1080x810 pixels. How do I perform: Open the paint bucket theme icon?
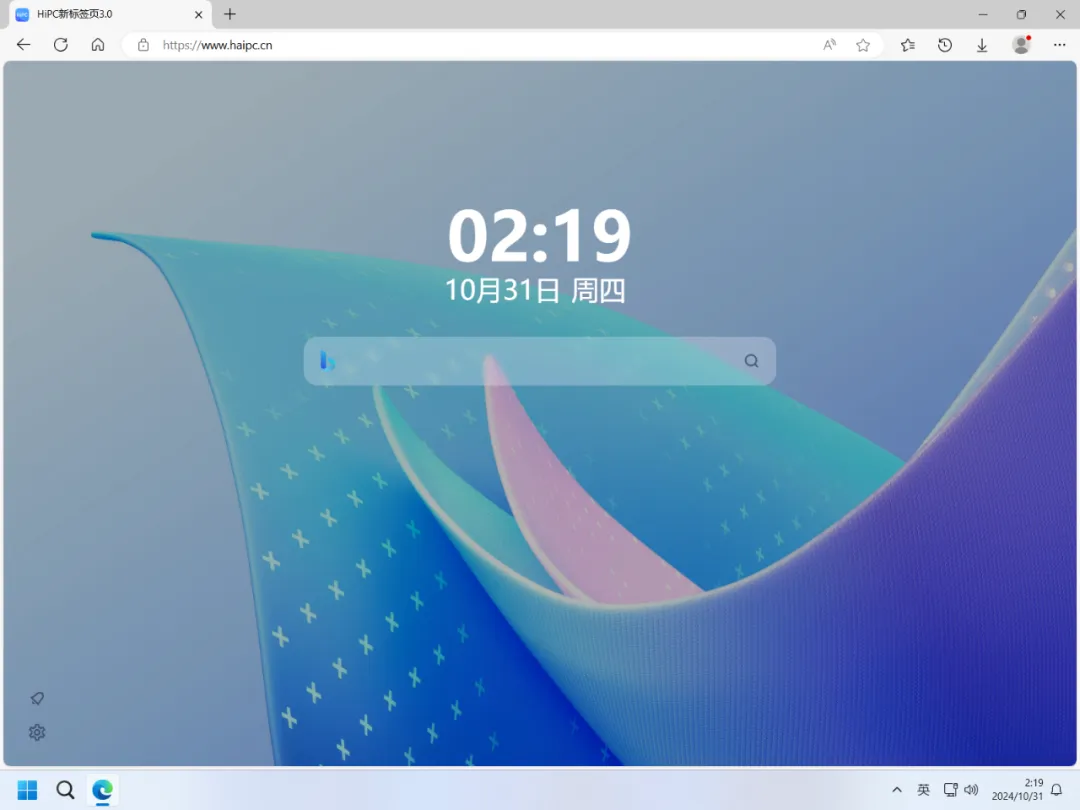[x=37, y=698]
